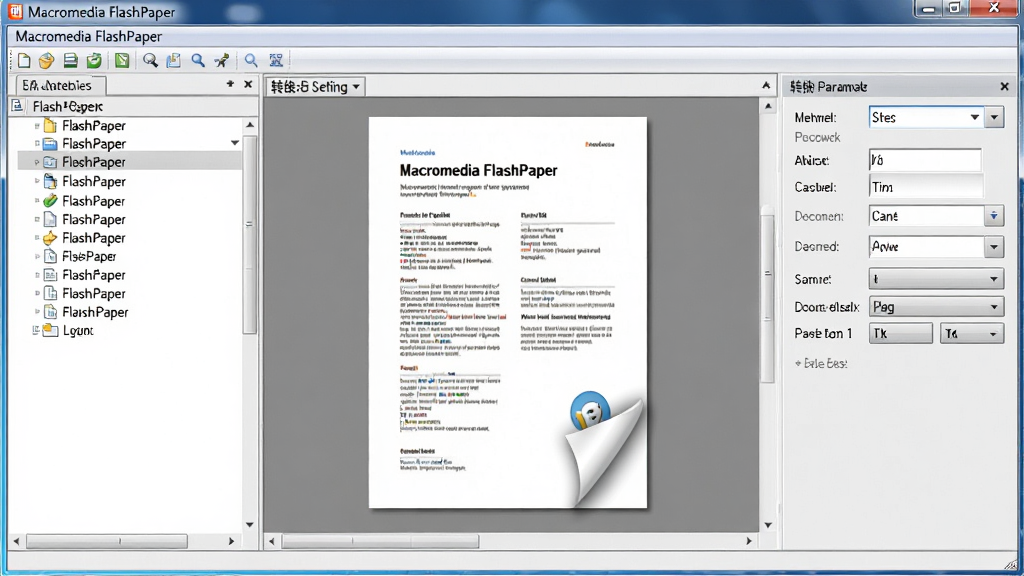Viewport: 1024px width, 576px height.
Task: Click the tree panel scroll right arrow
Action: (231, 541)
